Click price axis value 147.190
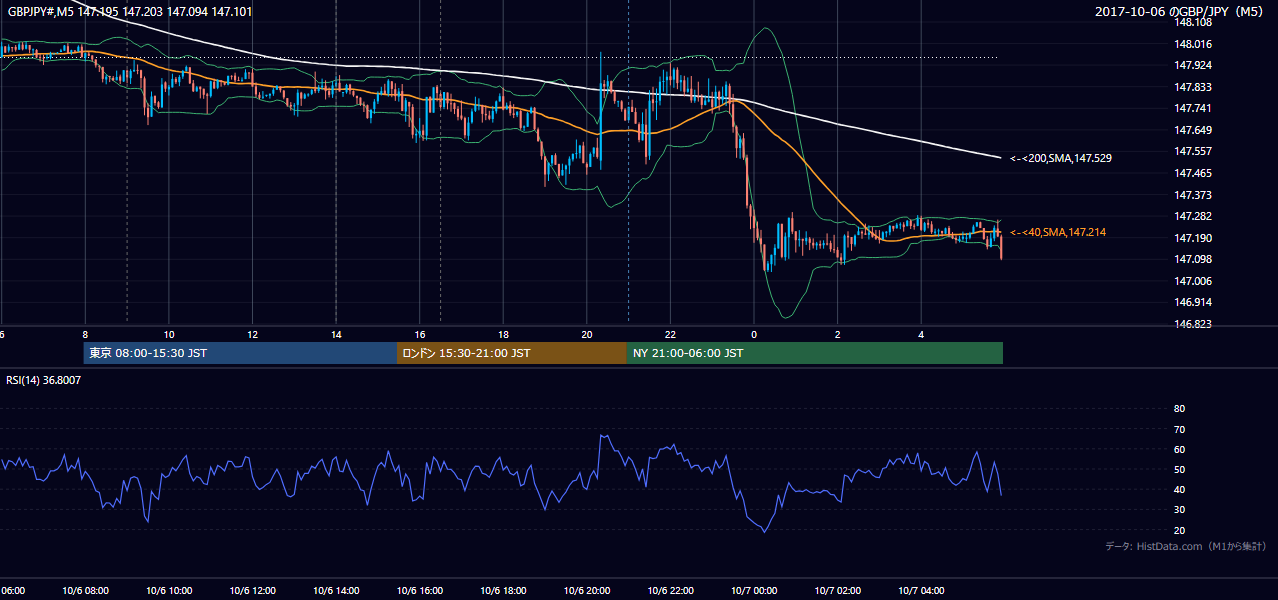This screenshot has height=600, width=1278. pos(1193,238)
